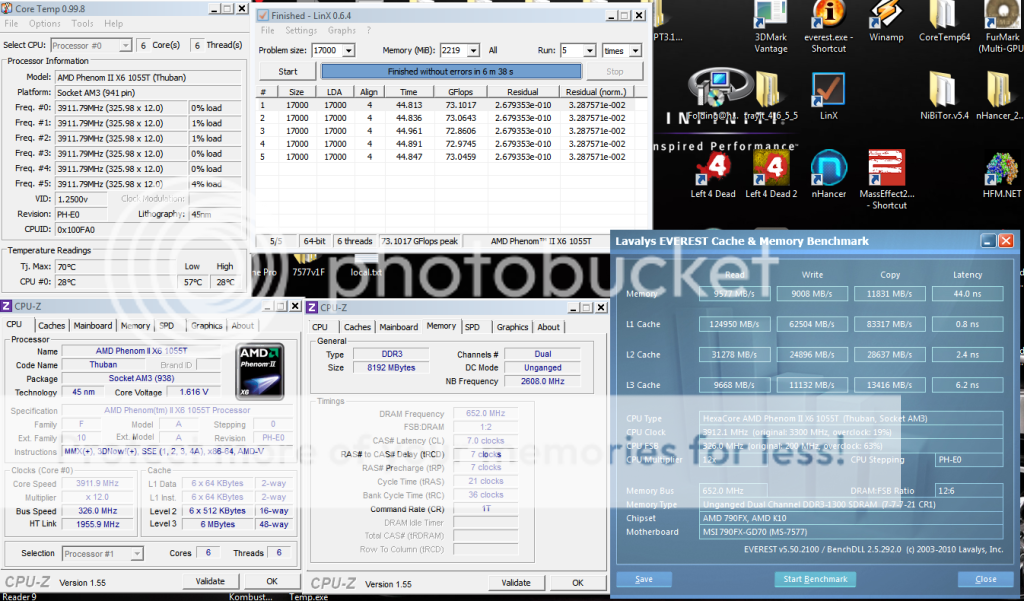Open the Graphs menu in LinX
The width and height of the screenshot is (1024, 601).
pyautogui.click(x=342, y=31)
